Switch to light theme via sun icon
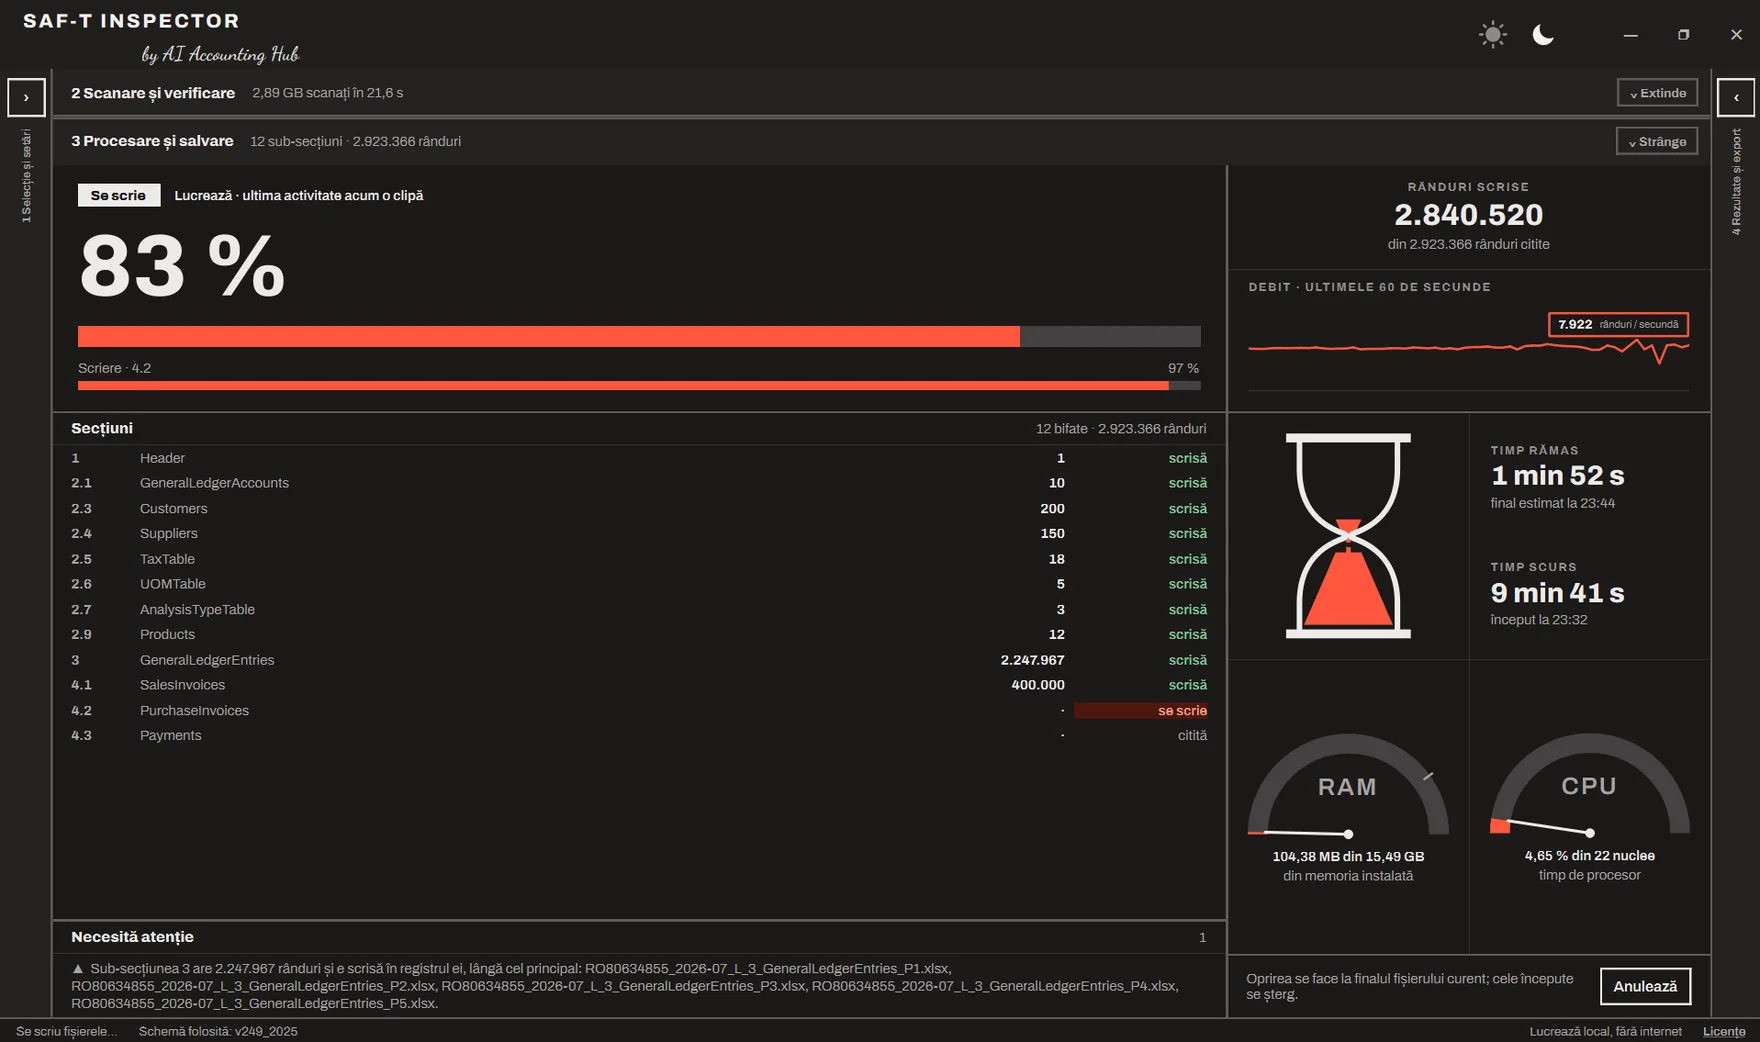 [1492, 35]
